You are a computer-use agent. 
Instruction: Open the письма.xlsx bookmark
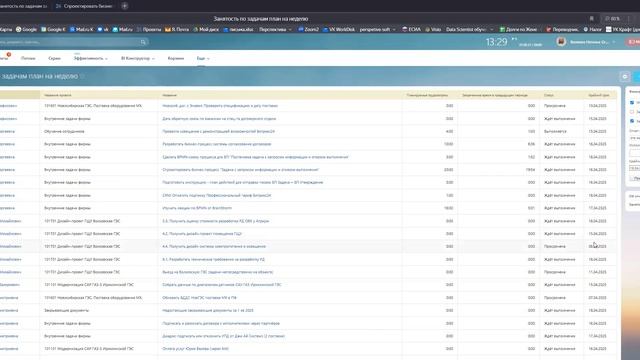point(238,29)
